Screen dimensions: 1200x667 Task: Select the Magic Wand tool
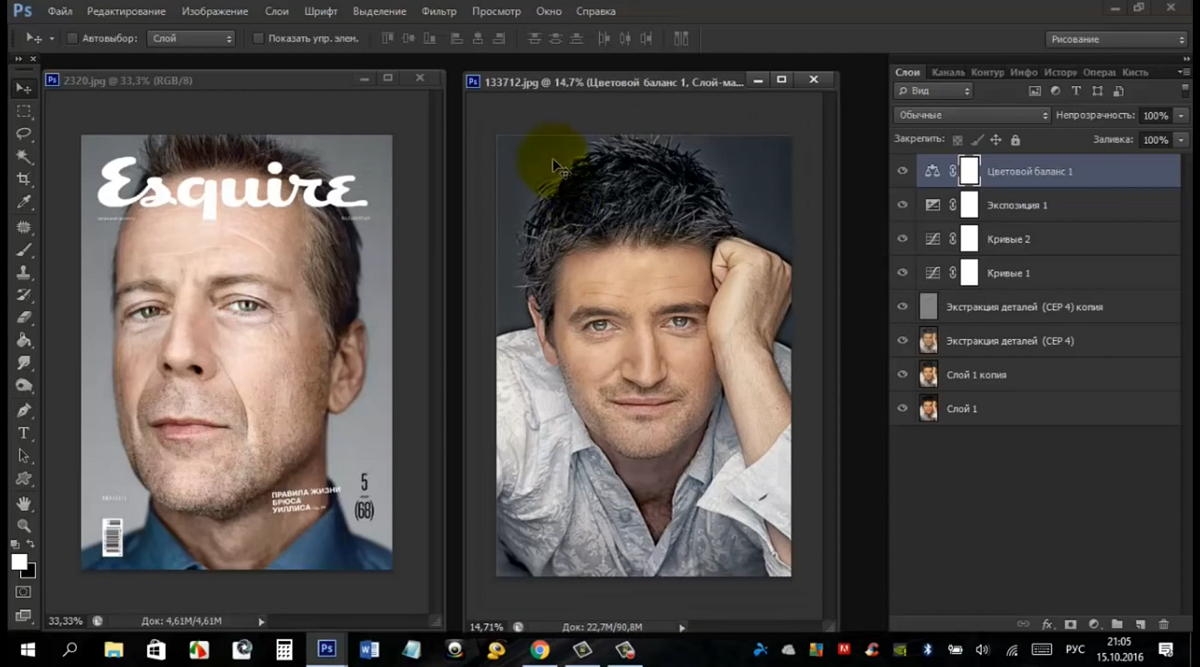click(24, 157)
